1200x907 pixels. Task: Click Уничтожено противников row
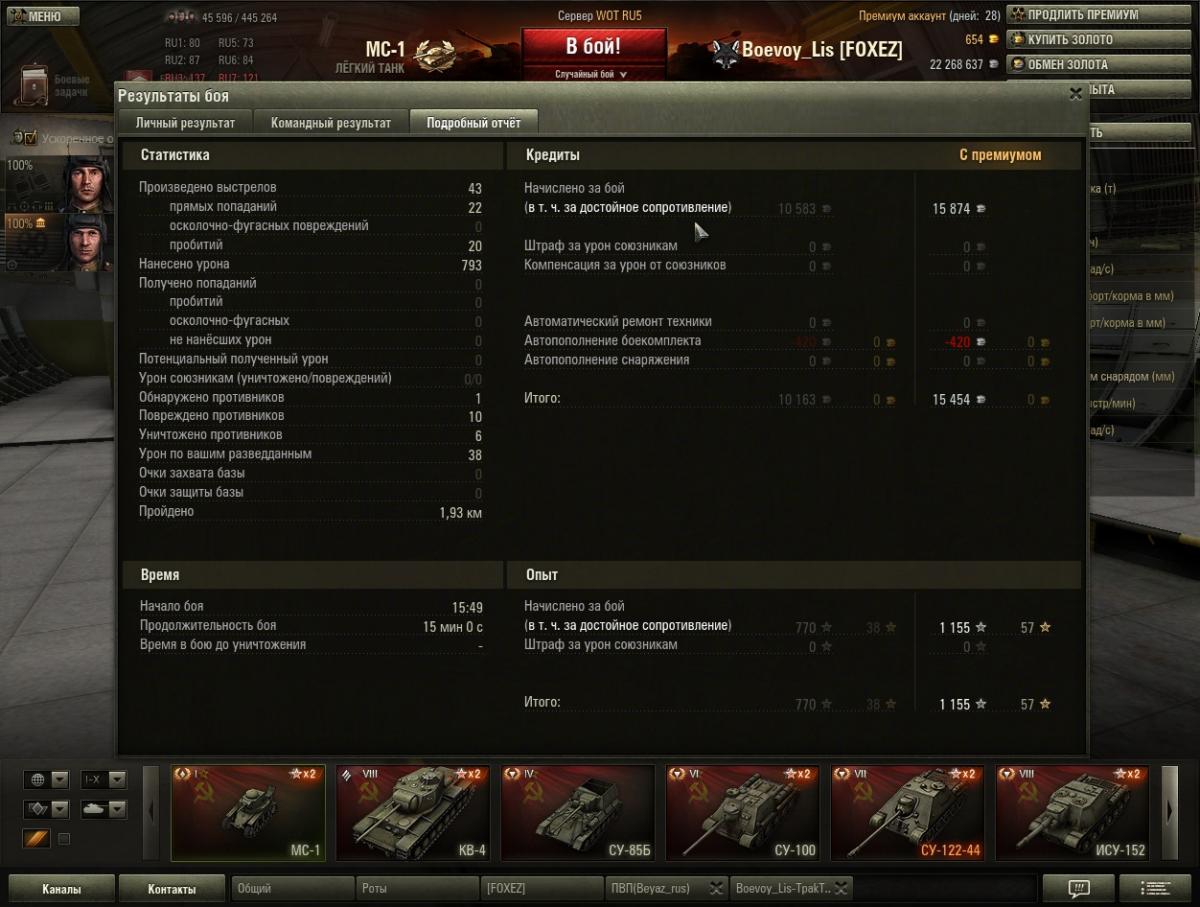click(310, 435)
